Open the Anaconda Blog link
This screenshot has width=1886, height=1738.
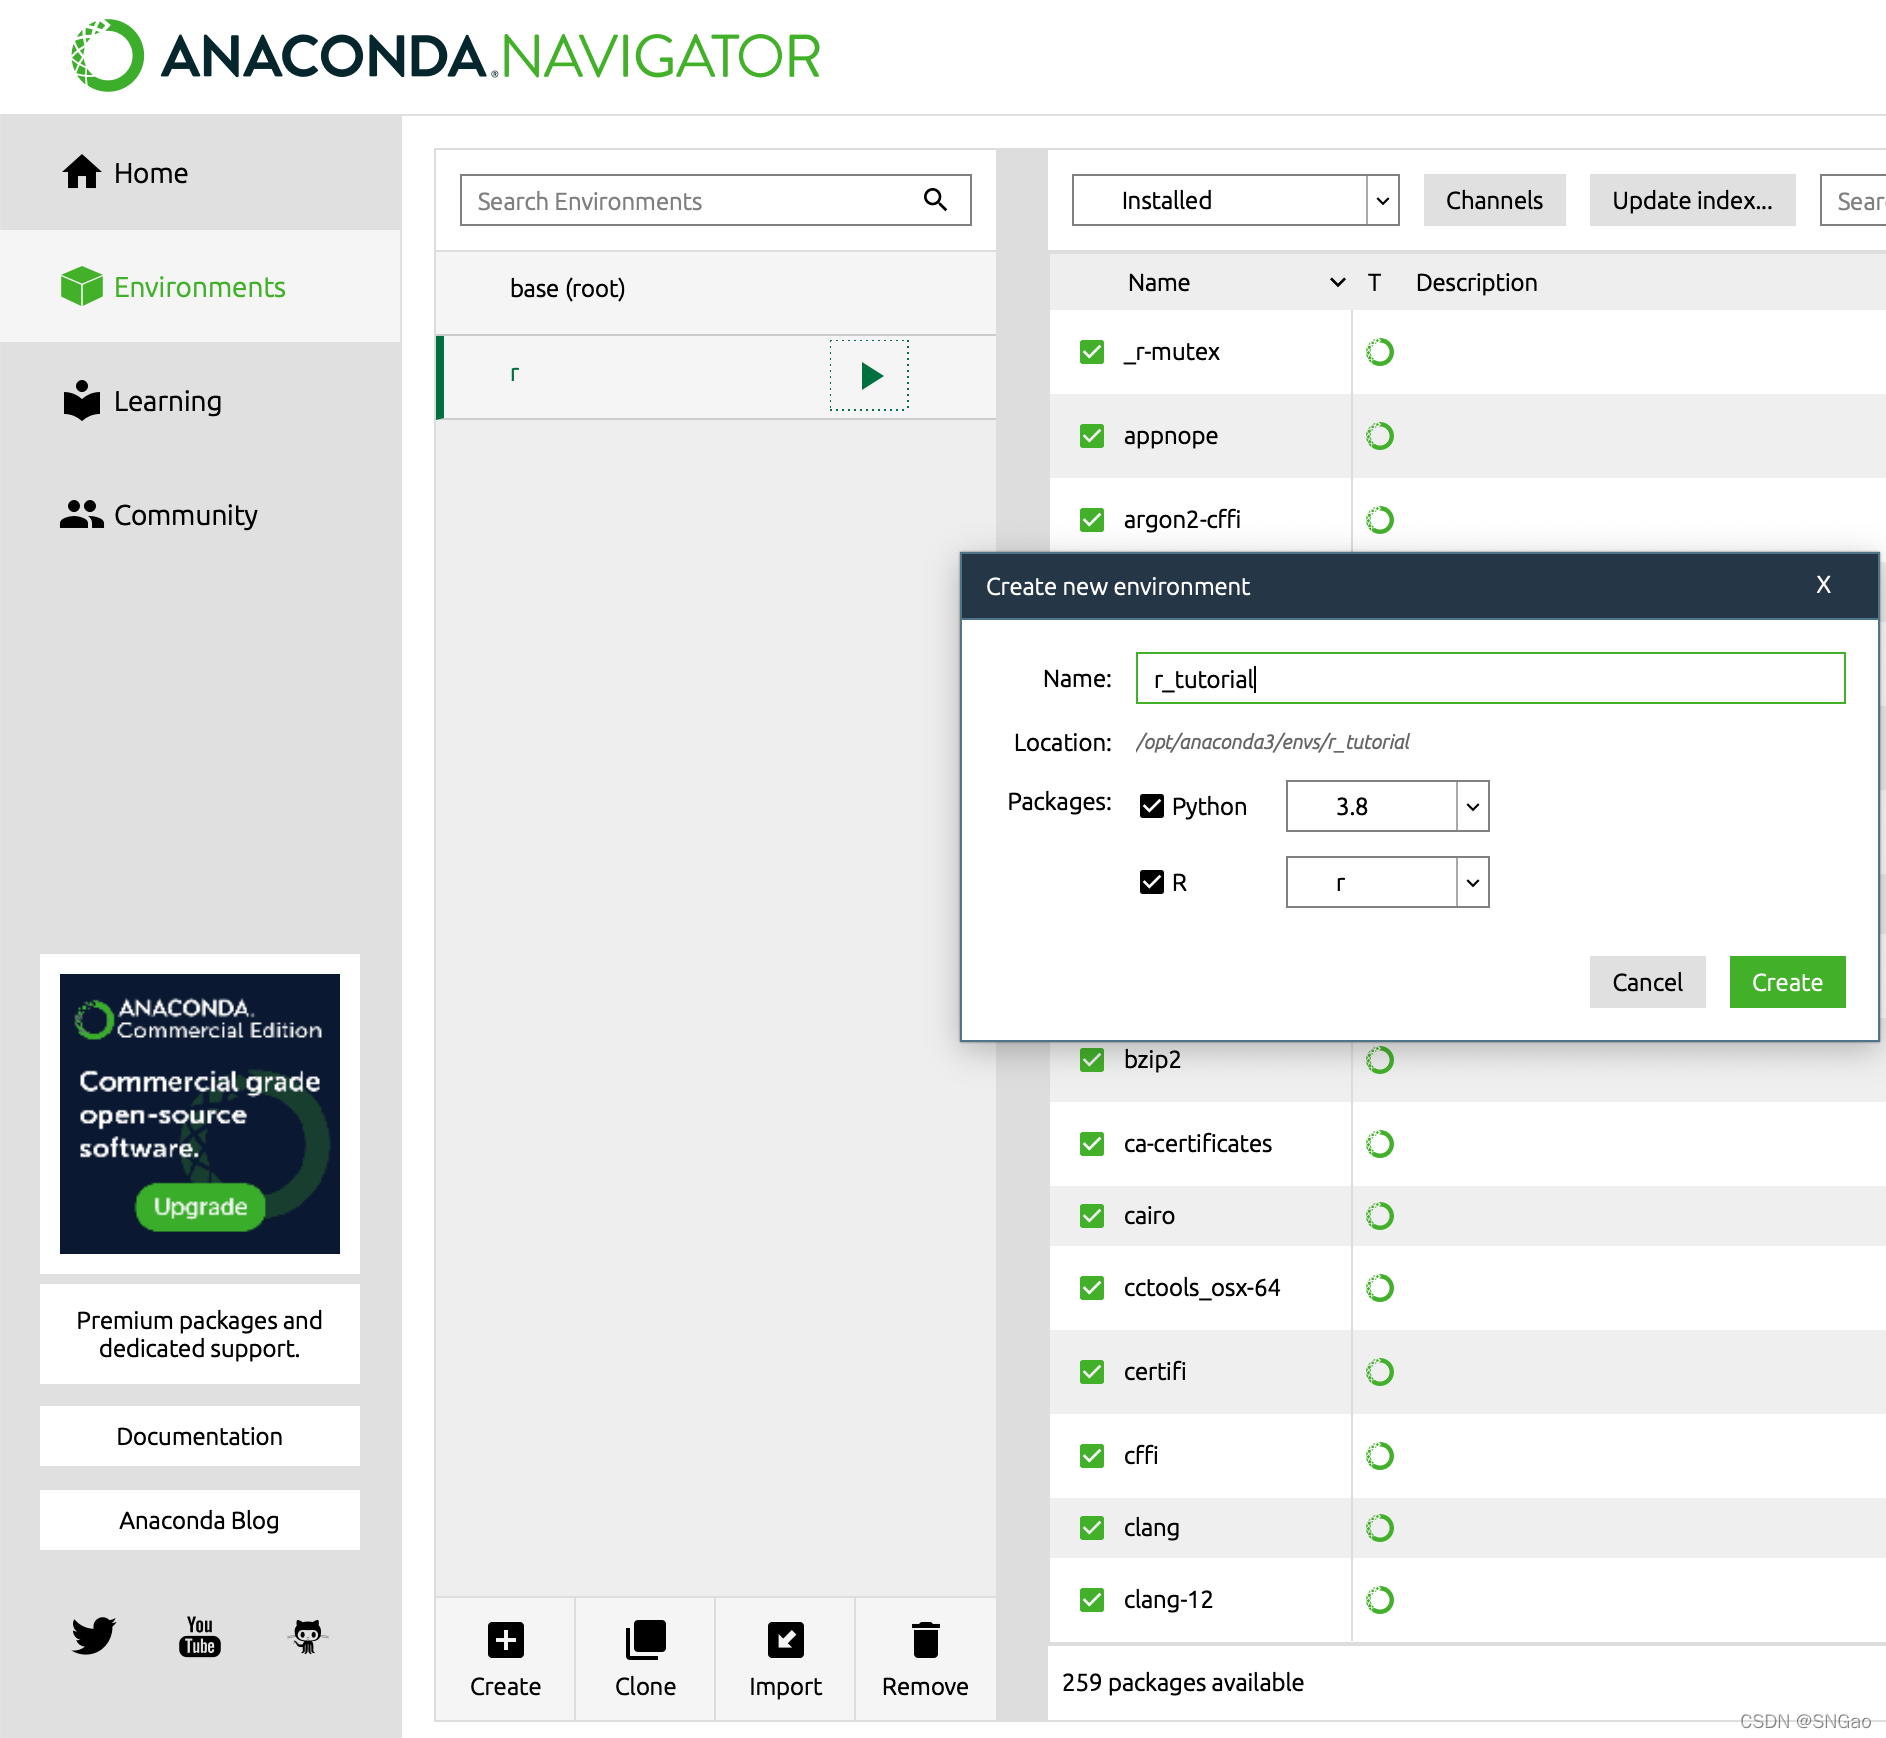[200, 1520]
